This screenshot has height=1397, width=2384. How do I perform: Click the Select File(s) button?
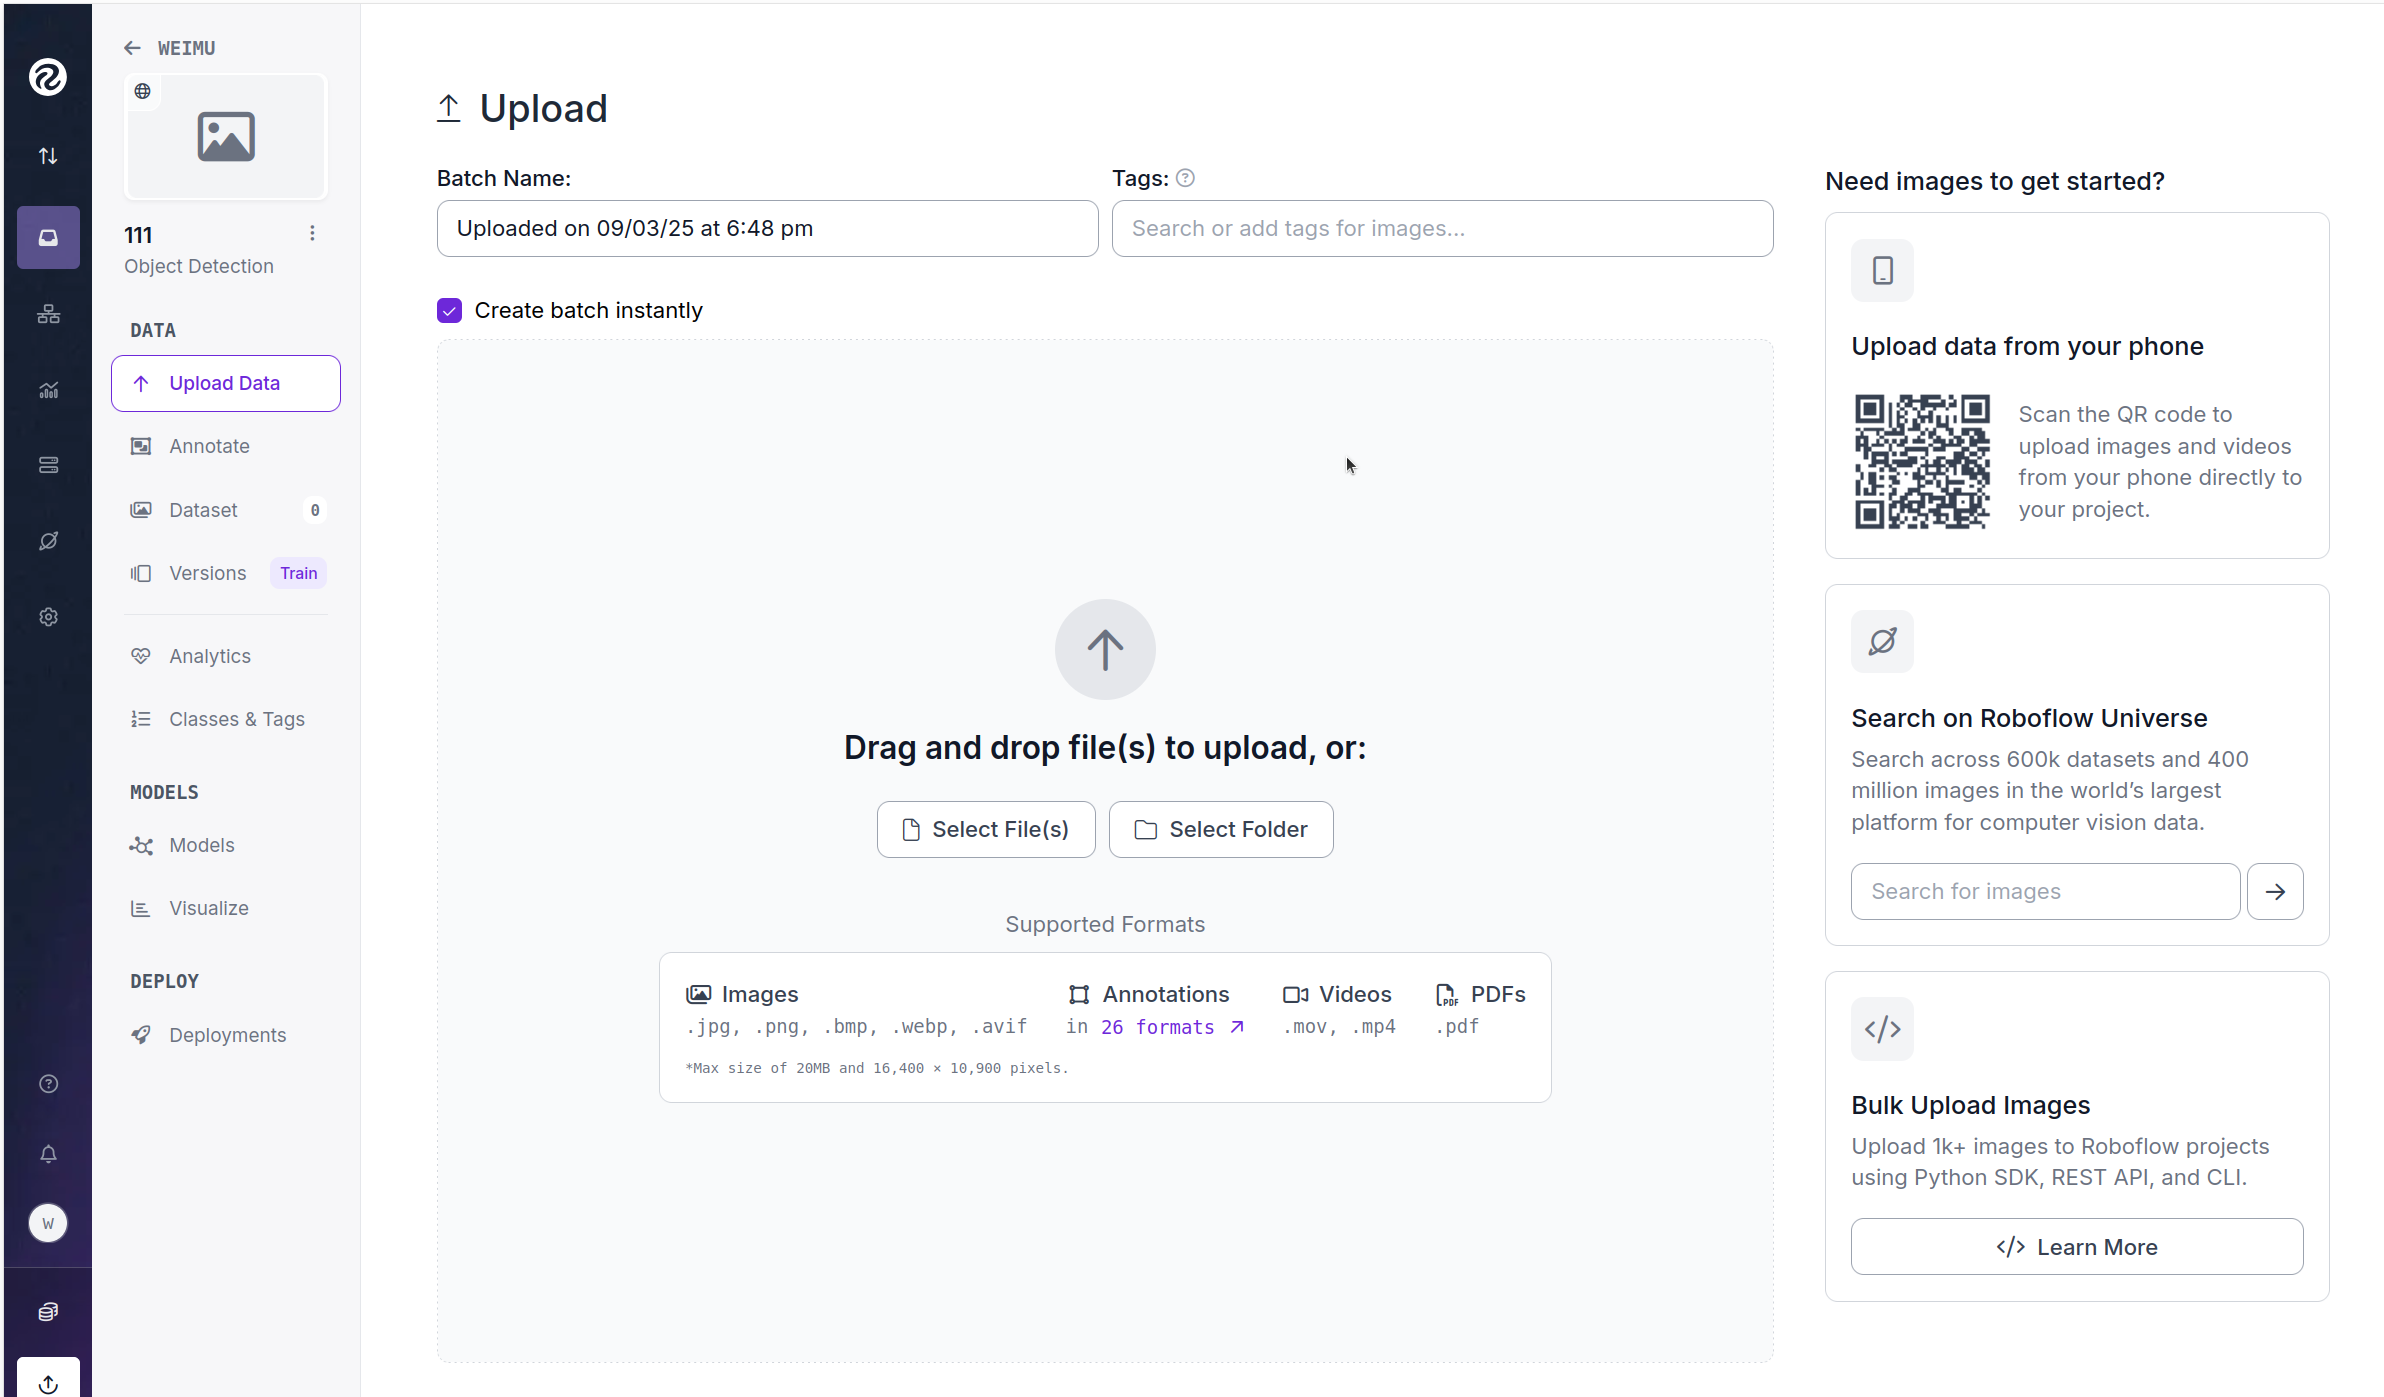click(986, 829)
